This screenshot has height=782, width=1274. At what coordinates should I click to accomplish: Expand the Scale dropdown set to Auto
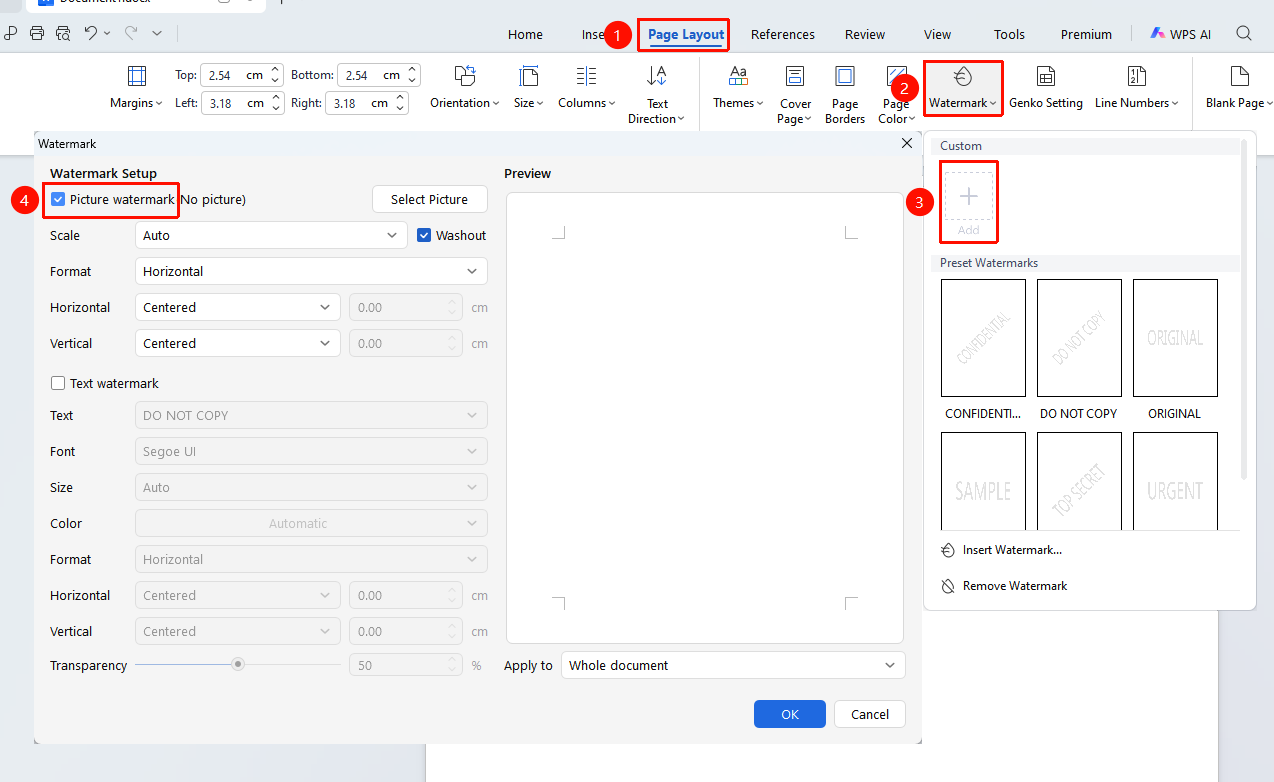[x=271, y=236]
